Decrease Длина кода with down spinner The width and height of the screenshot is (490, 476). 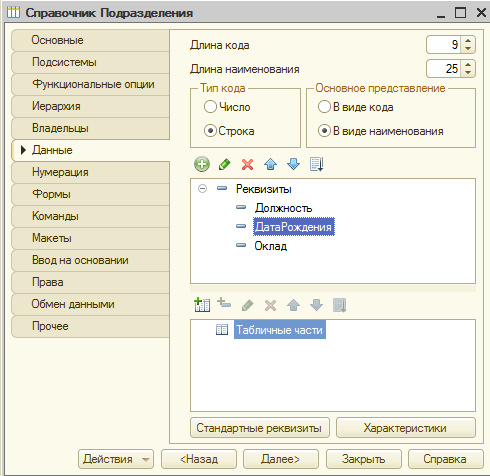tap(468, 49)
